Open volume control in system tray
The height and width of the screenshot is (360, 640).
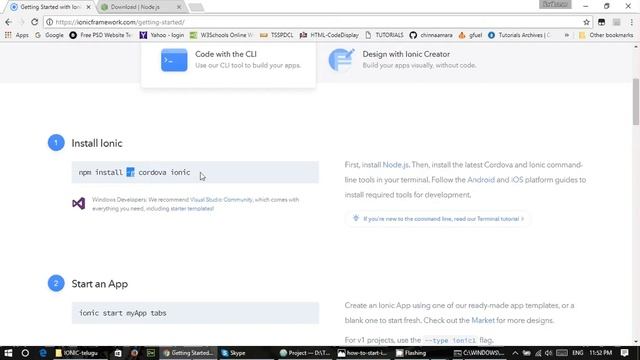(x=549, y=353)
